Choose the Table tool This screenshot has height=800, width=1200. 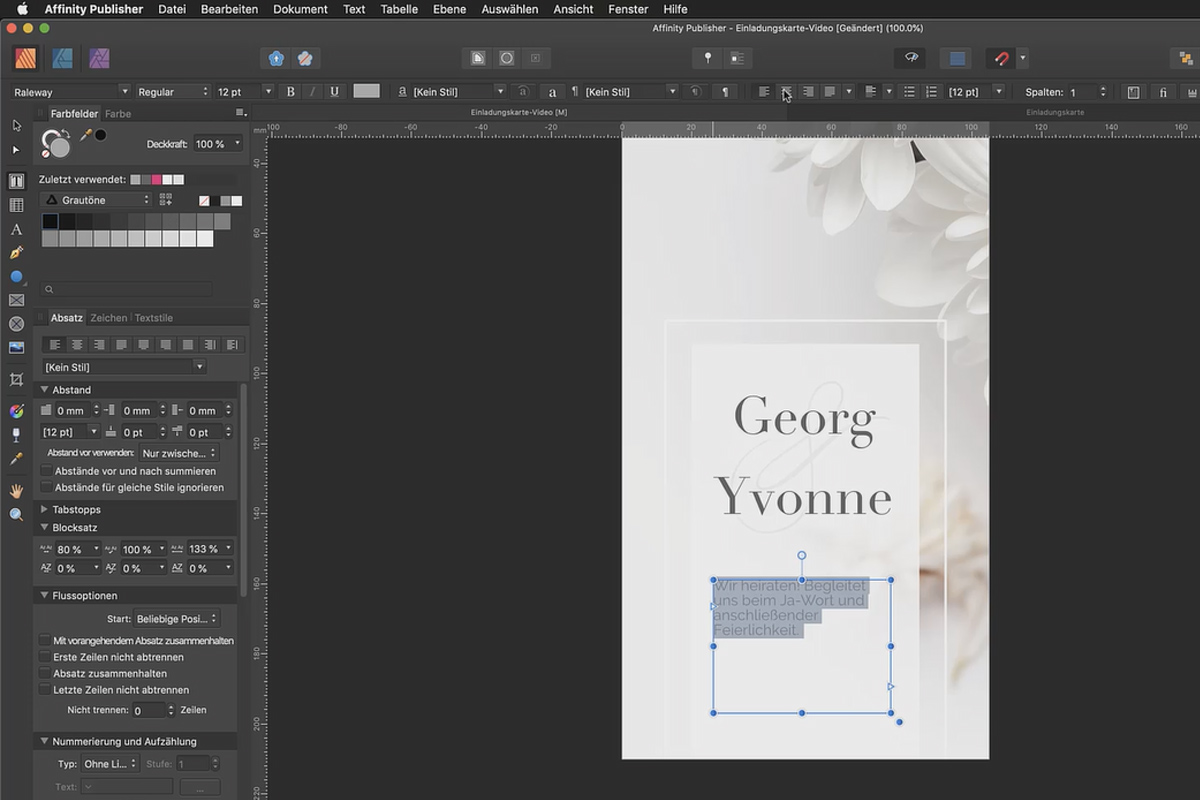pos(16,205)
